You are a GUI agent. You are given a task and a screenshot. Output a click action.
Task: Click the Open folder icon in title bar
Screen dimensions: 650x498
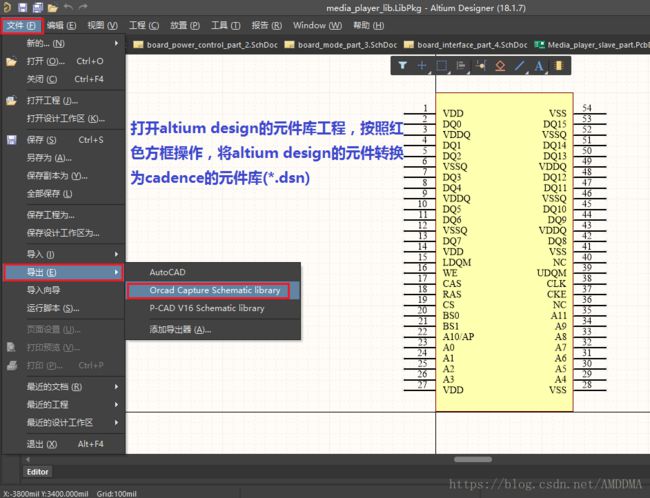[x=52, y=7]
